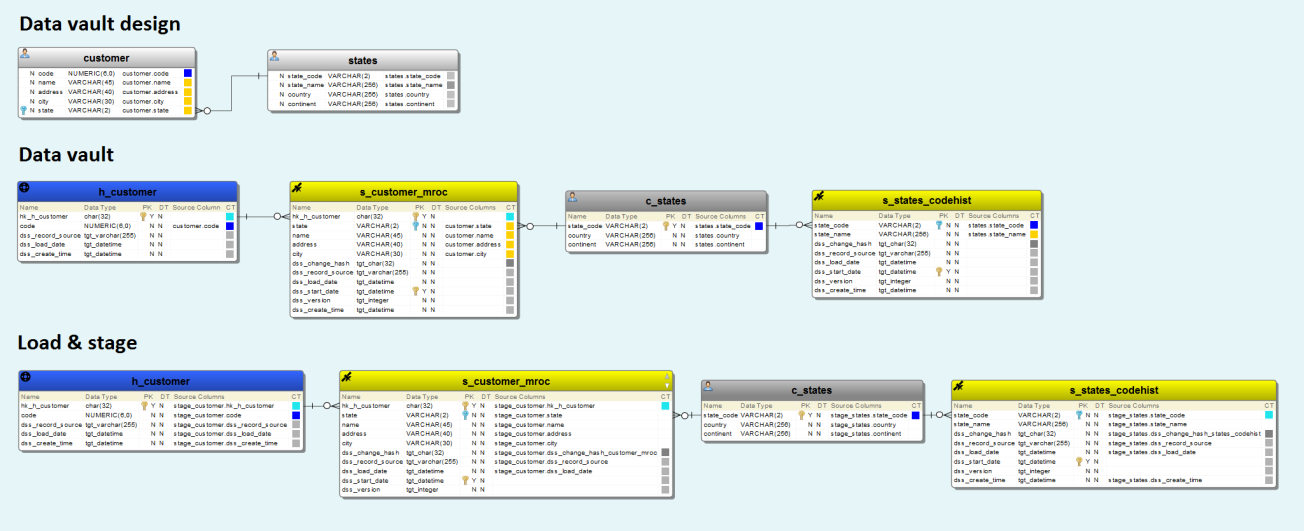Click the satellite icon on Load & stage s_states_codehist header
Image resolution: width=1304 pixels, height=531 pixels.
958,386
